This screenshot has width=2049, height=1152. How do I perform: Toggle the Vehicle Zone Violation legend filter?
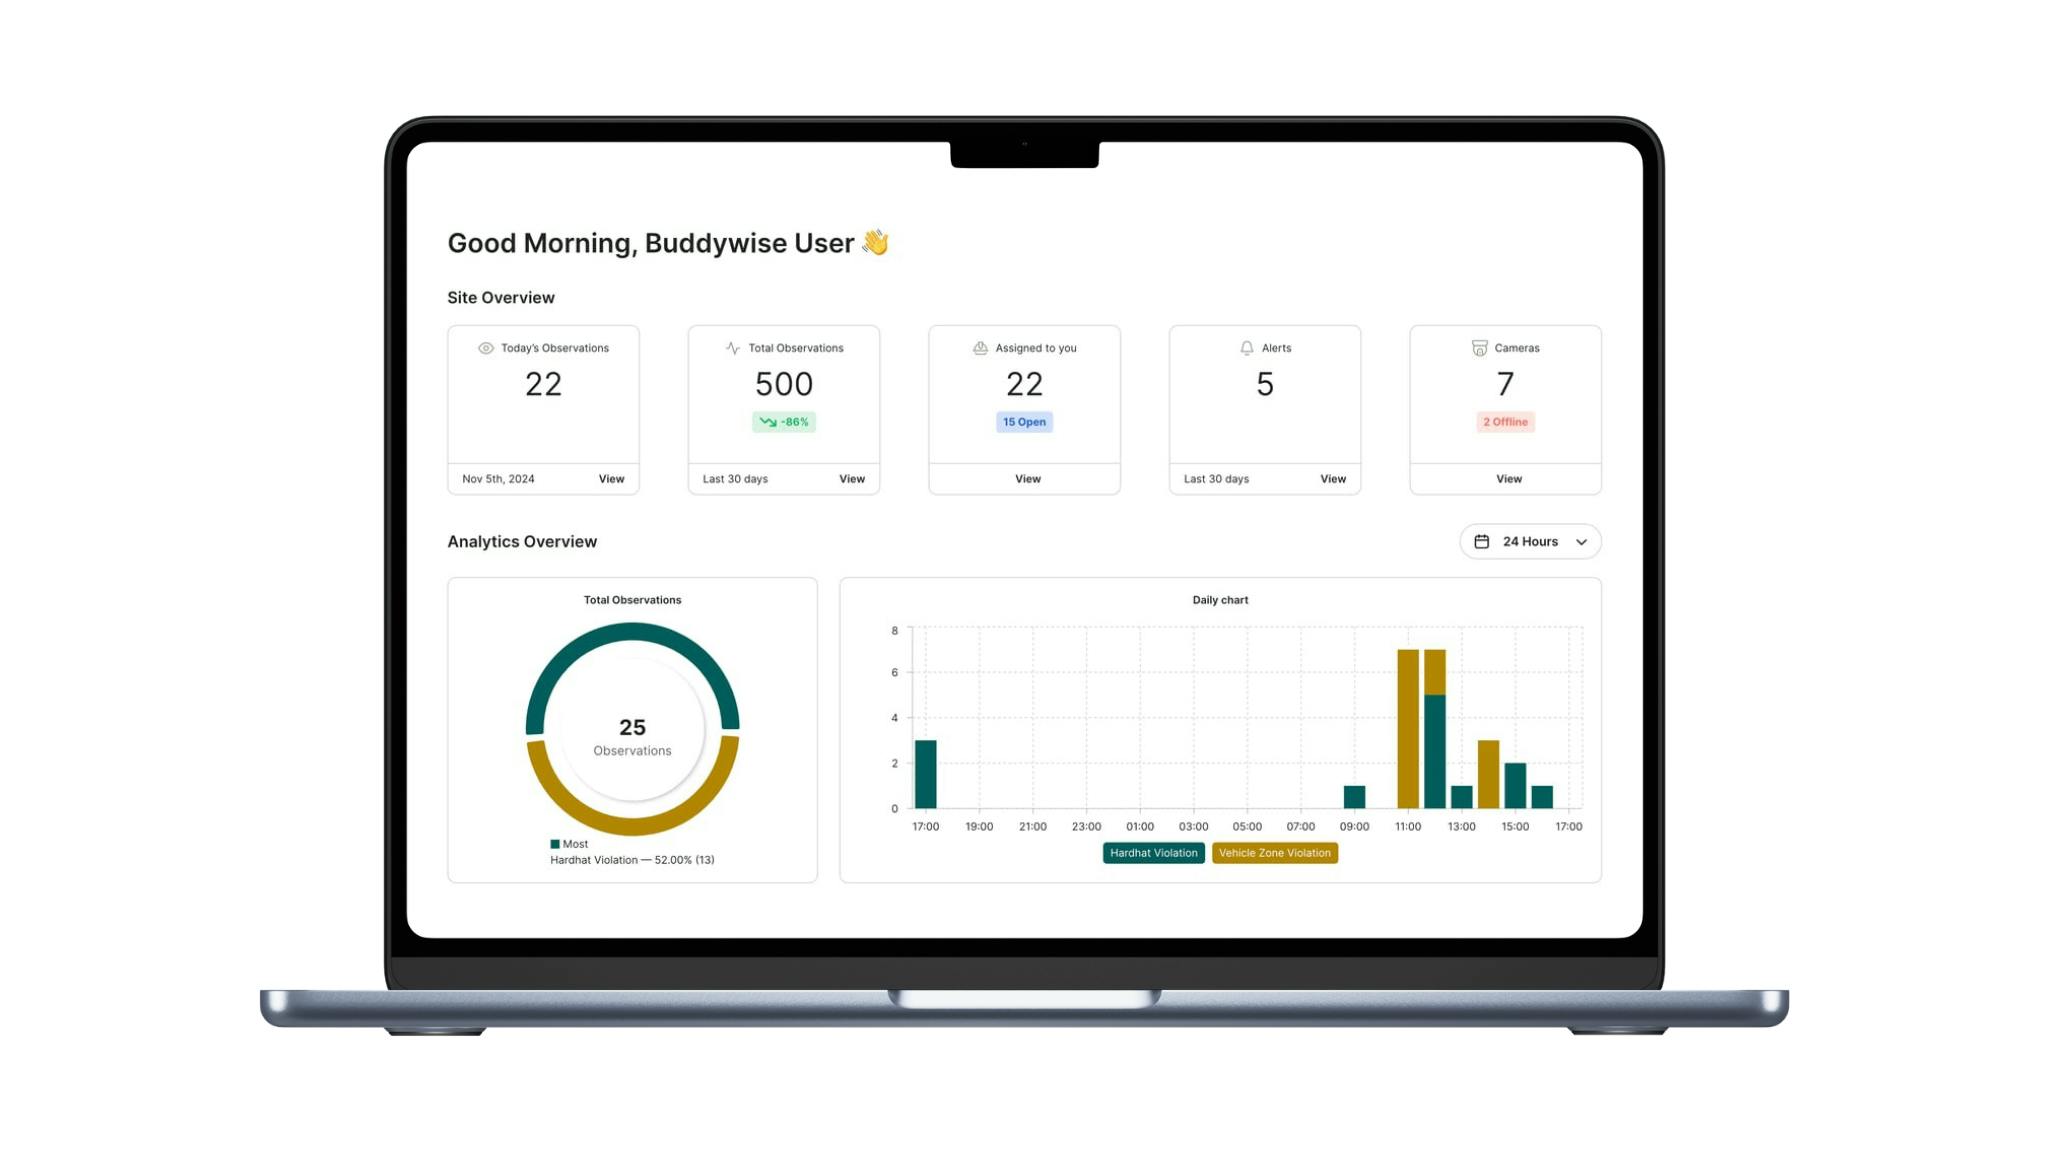pos(1274,853)
